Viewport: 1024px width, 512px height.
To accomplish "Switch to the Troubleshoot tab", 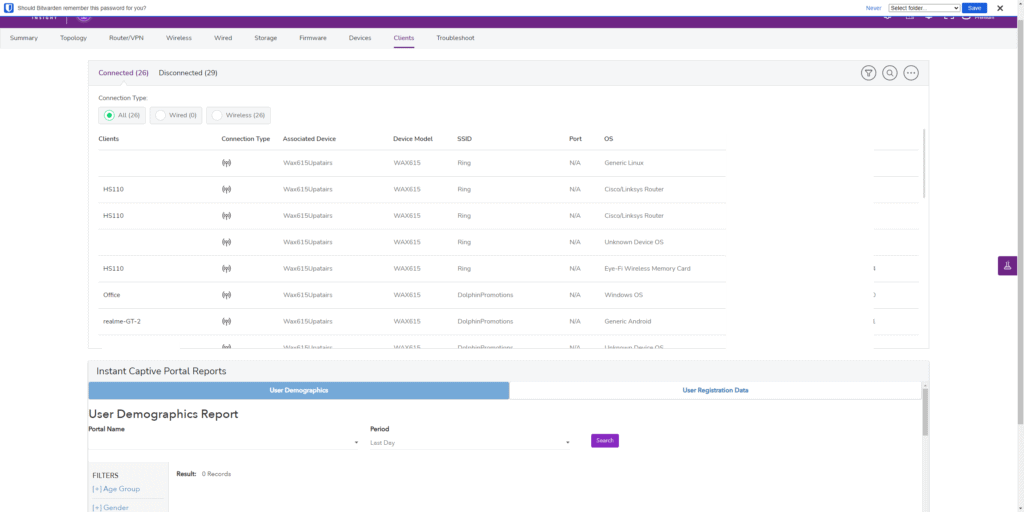I will [455, 38].
